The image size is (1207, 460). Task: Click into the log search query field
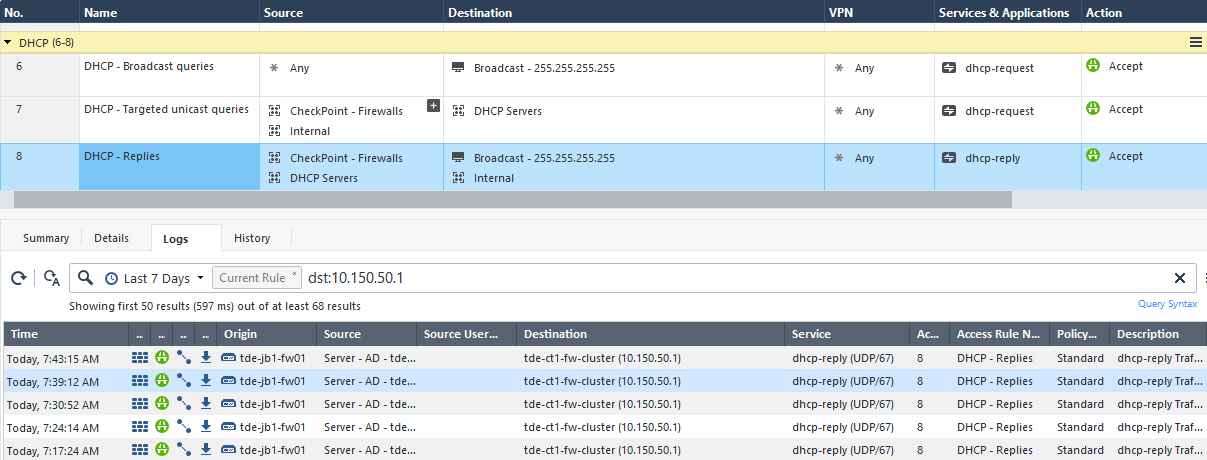[x=700, y=278]
